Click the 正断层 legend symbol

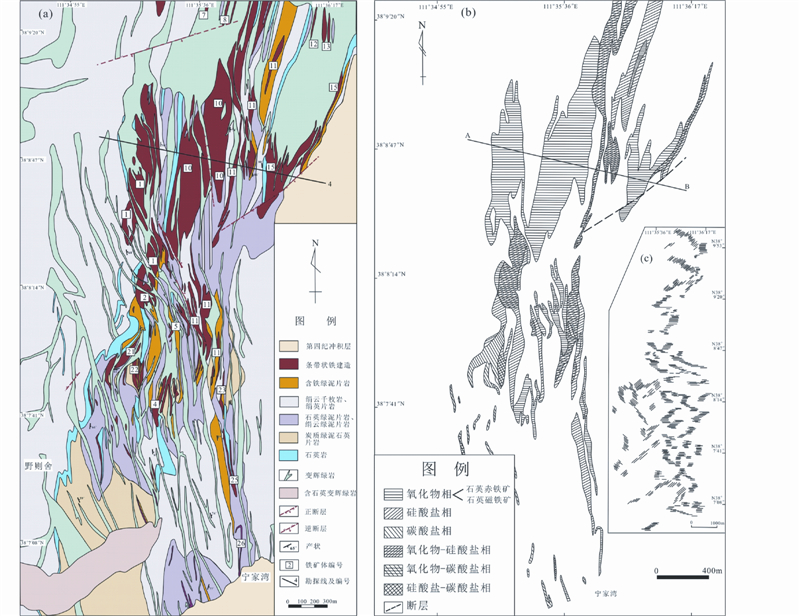289,509
